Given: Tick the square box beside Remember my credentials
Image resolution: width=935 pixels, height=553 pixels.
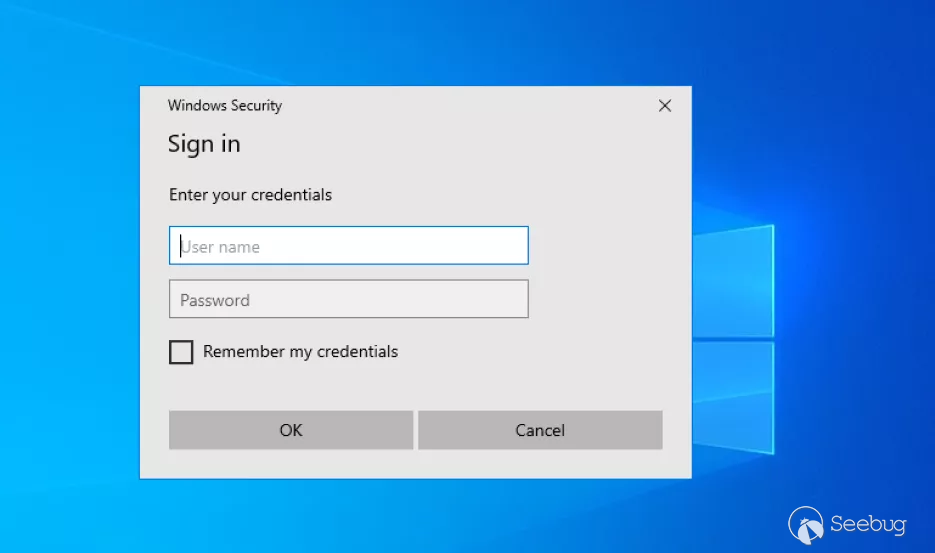Looking at the screenshot, I should click(181, 352).
